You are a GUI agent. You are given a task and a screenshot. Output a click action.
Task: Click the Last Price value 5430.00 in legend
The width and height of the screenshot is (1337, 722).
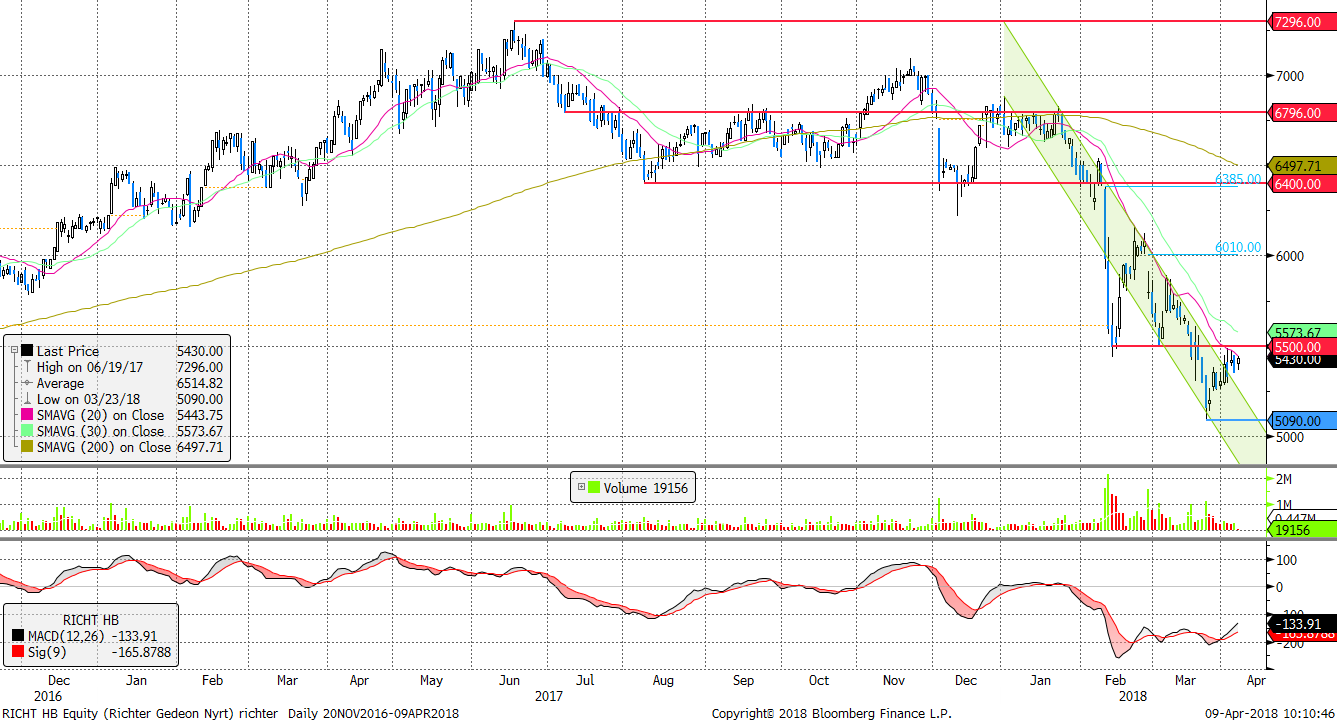pyautogui.click(x=199, y=351)
